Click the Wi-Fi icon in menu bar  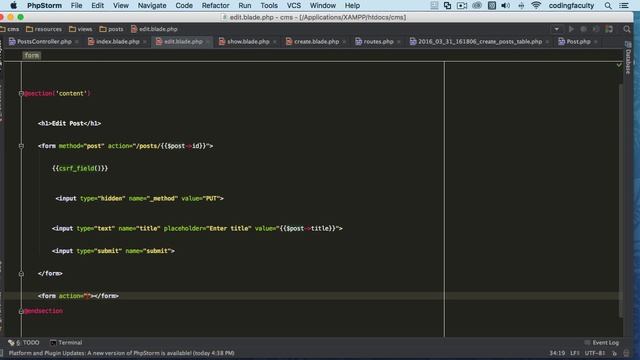click(x=536, y=5)
